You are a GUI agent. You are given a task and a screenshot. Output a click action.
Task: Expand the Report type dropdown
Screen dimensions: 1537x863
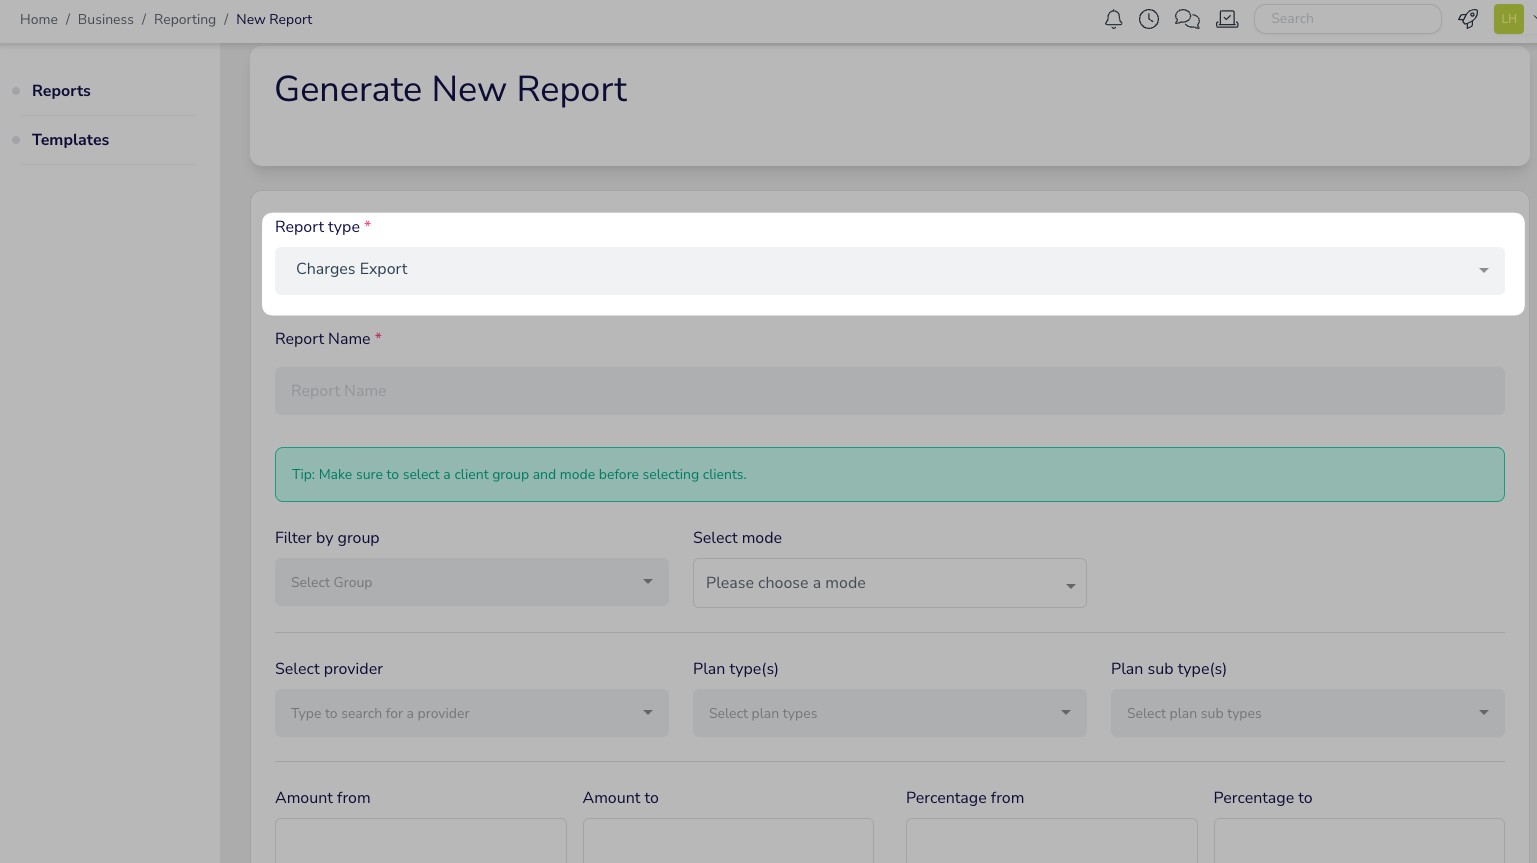tap(889, 270)
